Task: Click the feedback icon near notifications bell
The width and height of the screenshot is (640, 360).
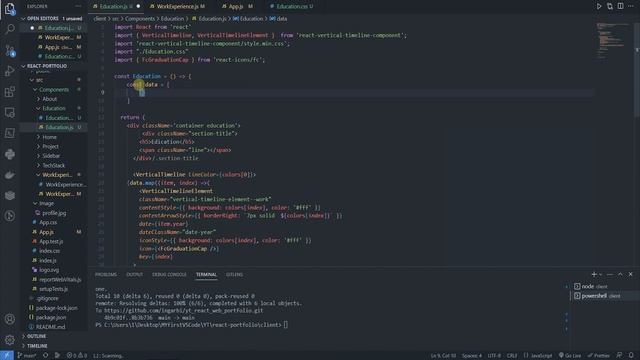Action: click(x=619, y=356)
